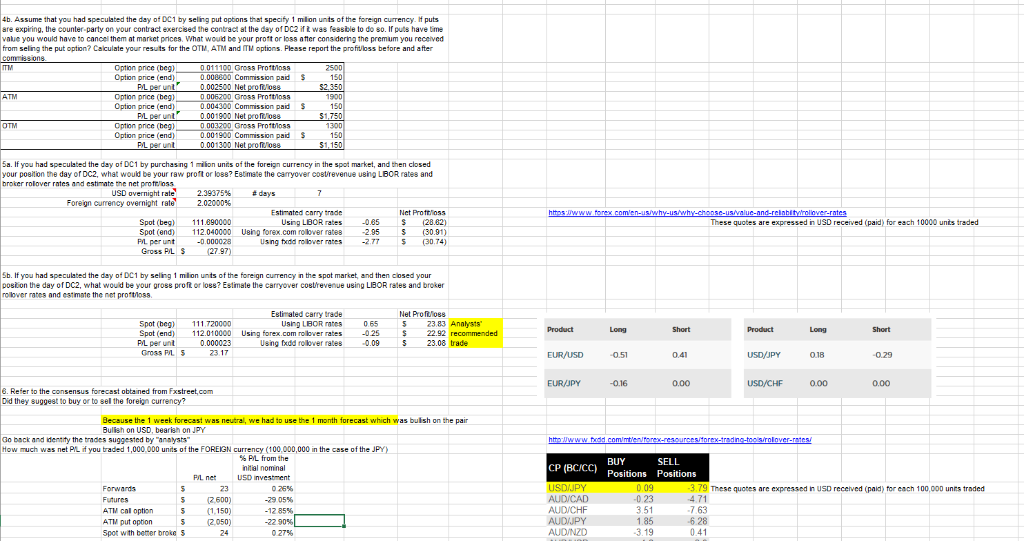Click ITM option price (end) 0.008600
1024x541 pixels.
click(x=204, y=77)
